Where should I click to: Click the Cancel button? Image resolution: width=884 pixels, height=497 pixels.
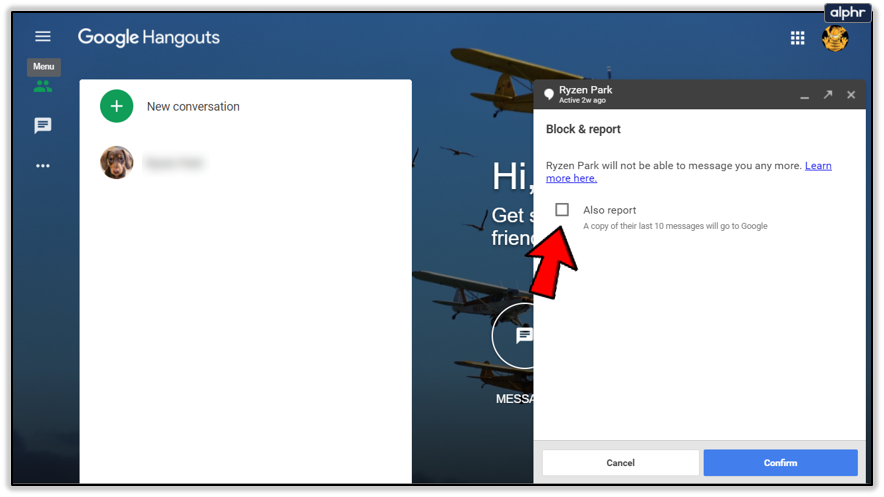pyautogui.click(x=620, y=463)
